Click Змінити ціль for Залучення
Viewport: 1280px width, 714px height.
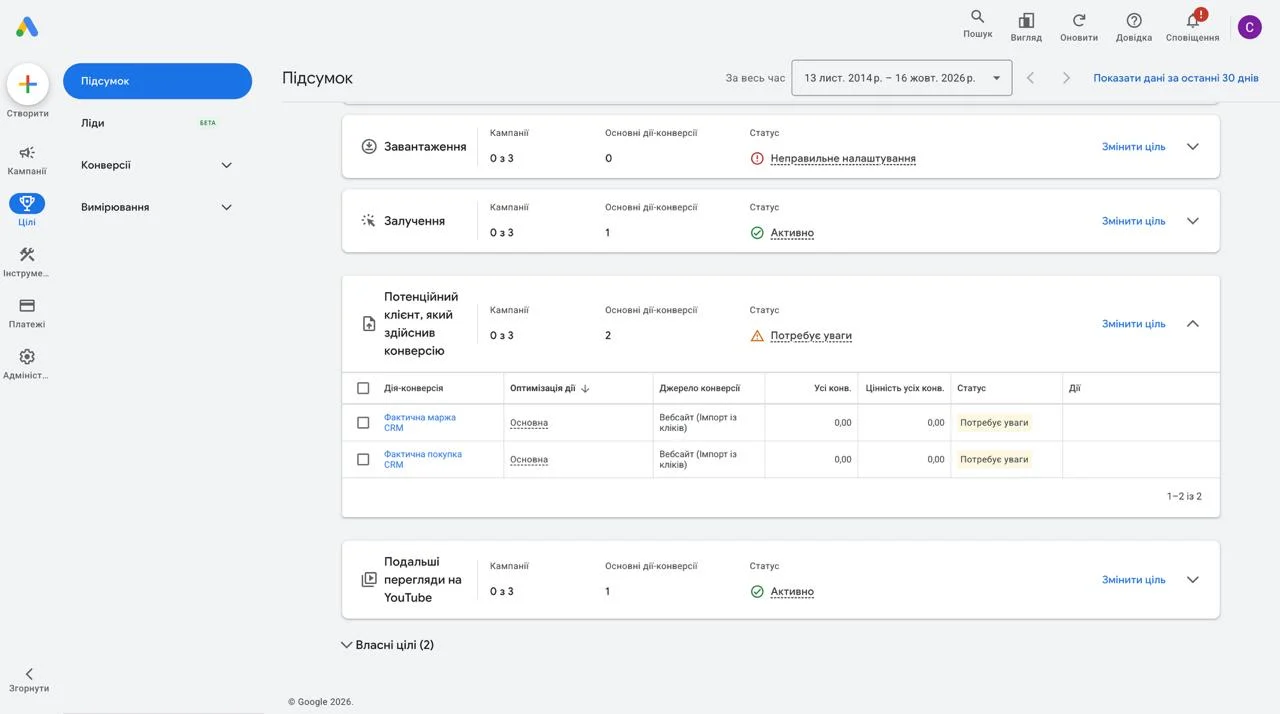coord(1134,221)
